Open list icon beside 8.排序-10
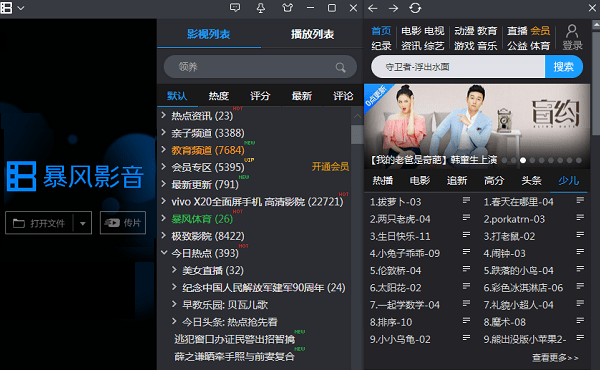 (x=466, y=321)
